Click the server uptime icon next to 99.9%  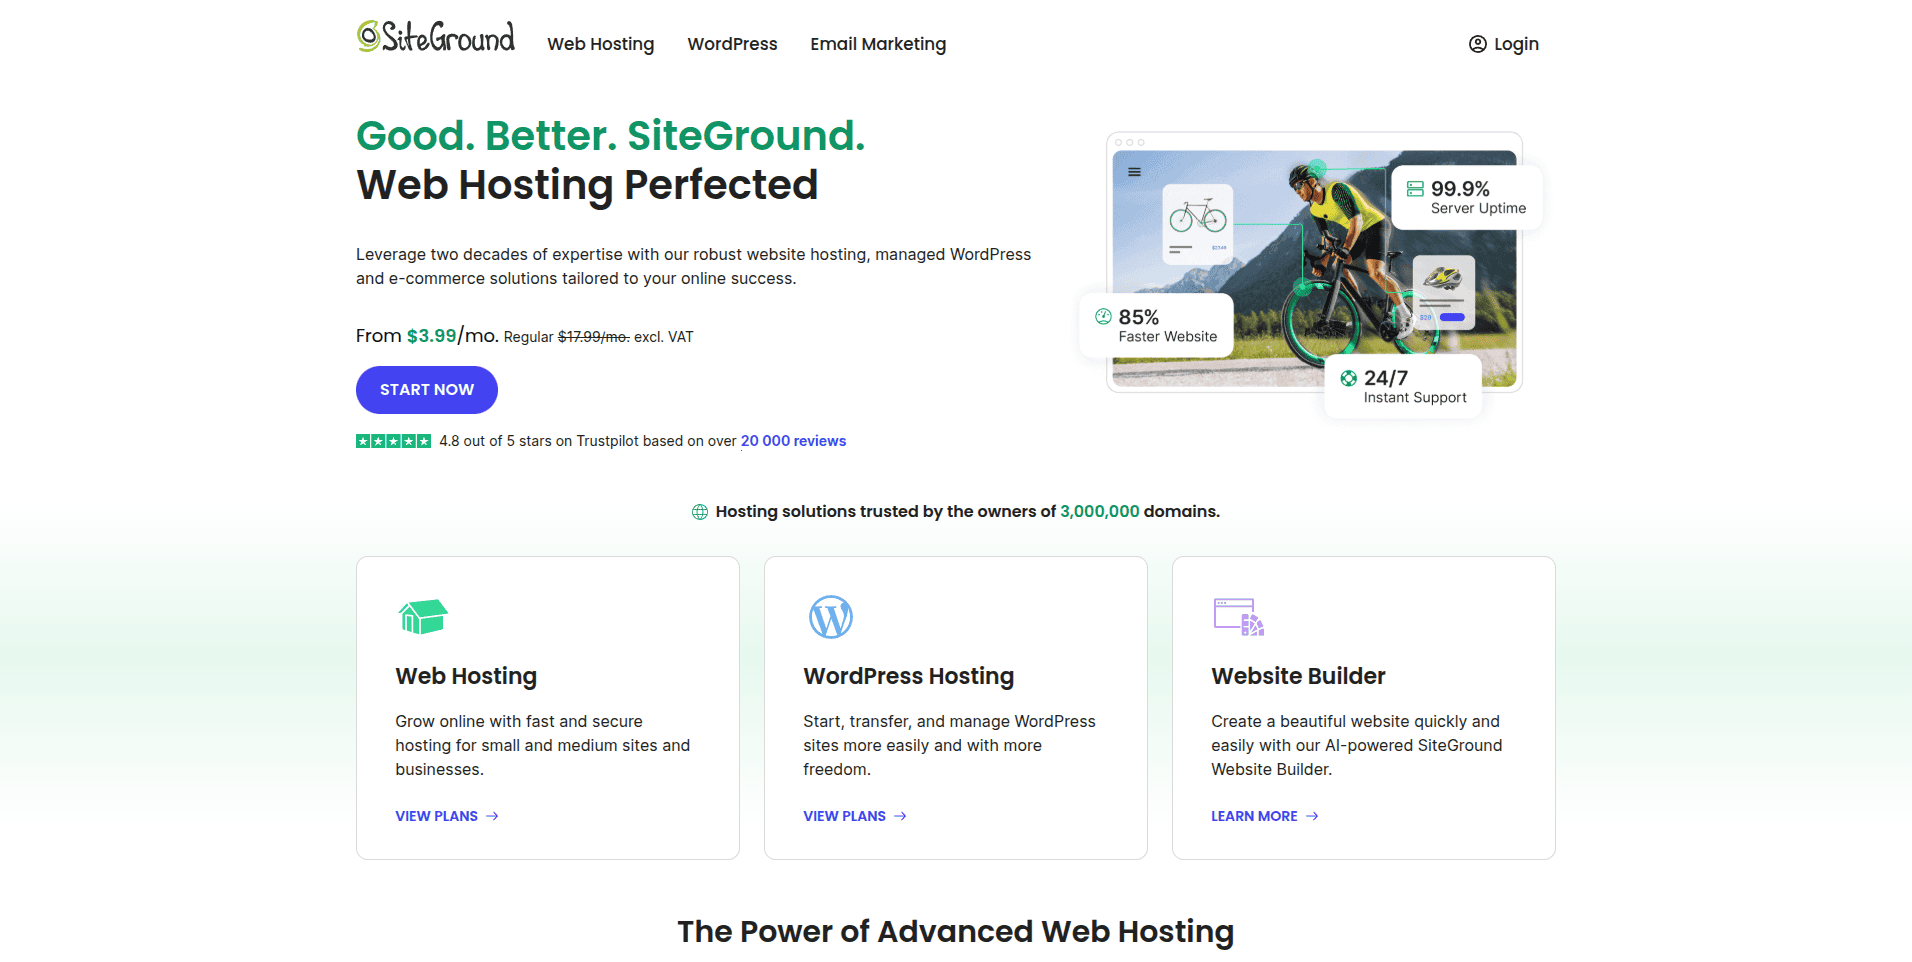coord(1415,189)
